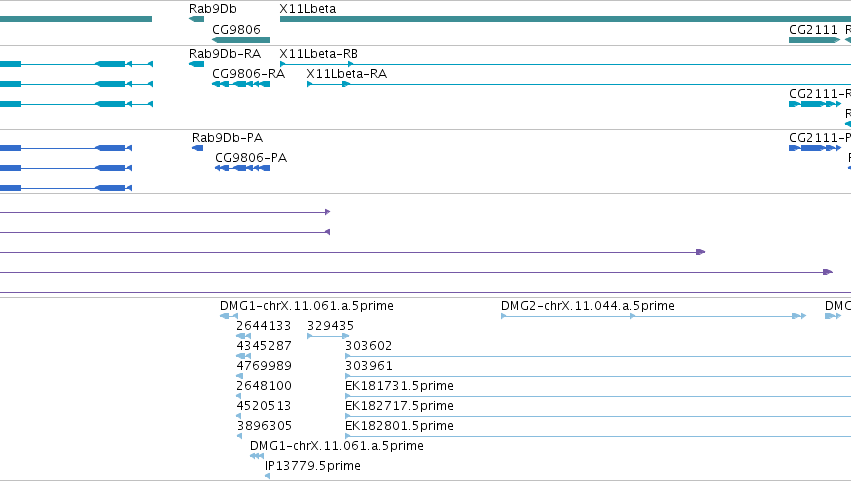Viewport: 851px width, 481px height.
Task: Click the CG9806 gene feature bar
Action: [x=241, y=40]
